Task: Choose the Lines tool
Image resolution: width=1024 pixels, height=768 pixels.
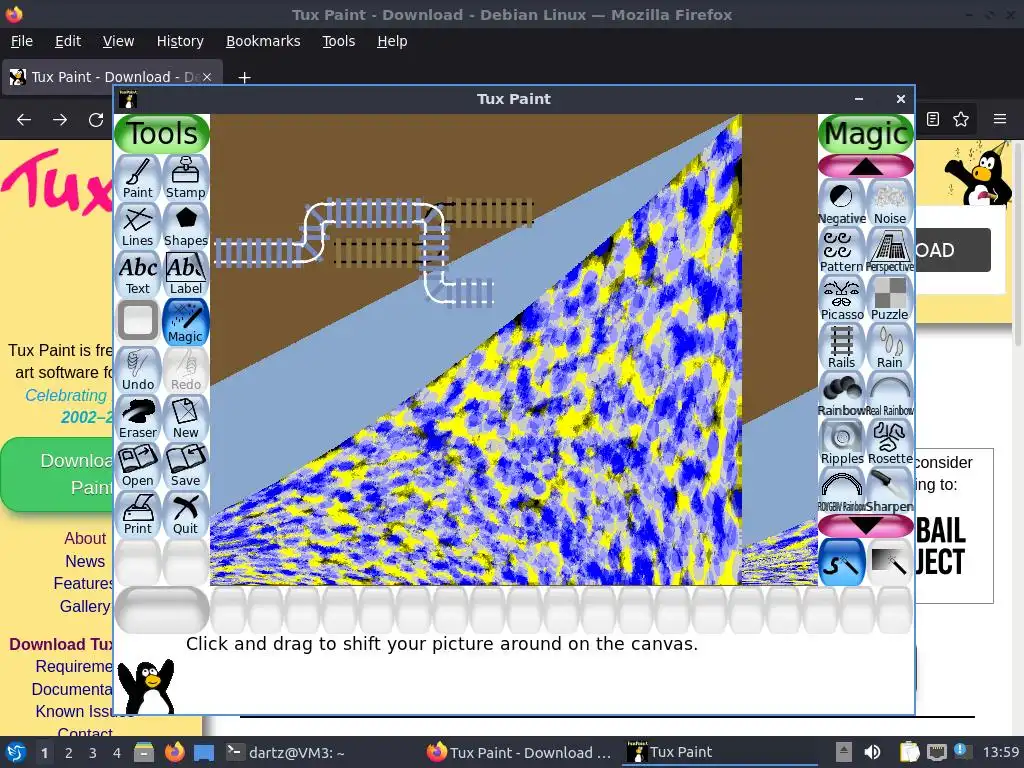Action: [138, 226]
